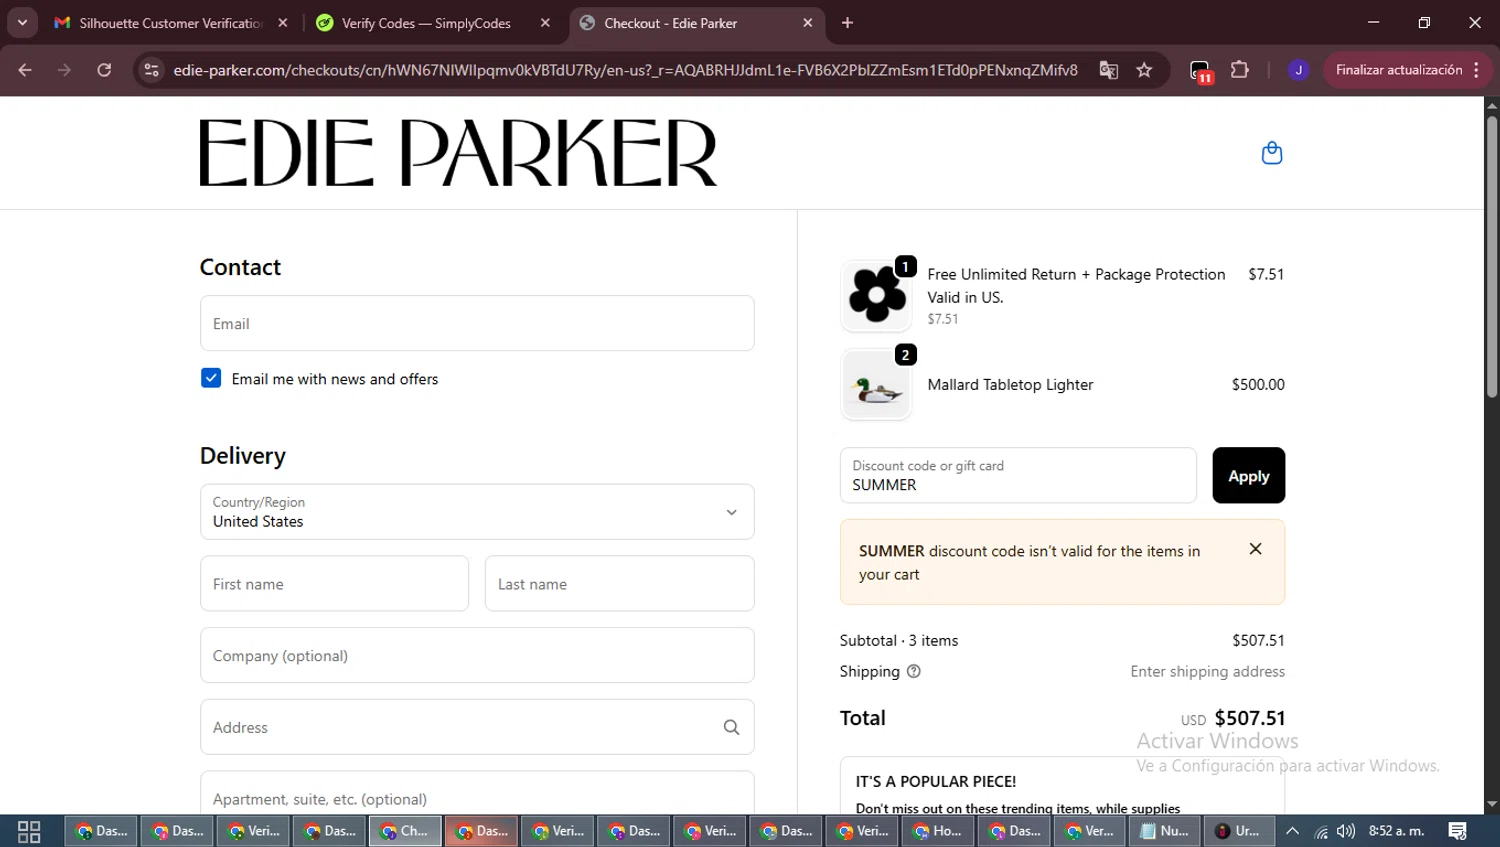Dismiss the SUMMER invalid code message

[x=1255, y=549]
